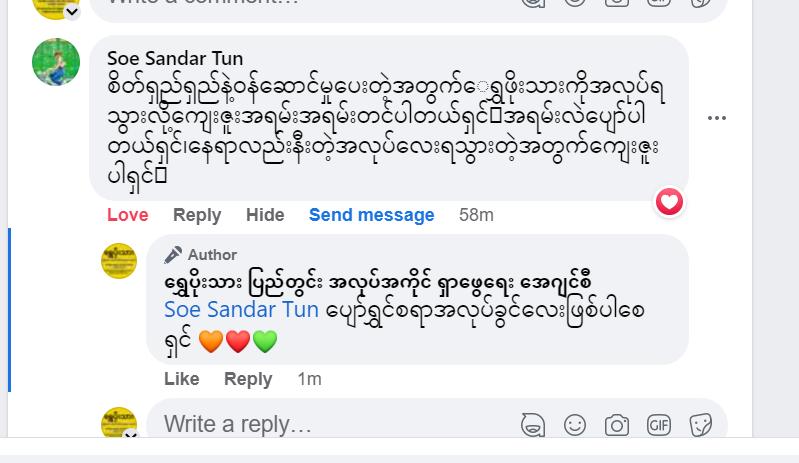
Task: Open the GIF picker for the reply
Action: pyautogui.click(x=659, y=425)
